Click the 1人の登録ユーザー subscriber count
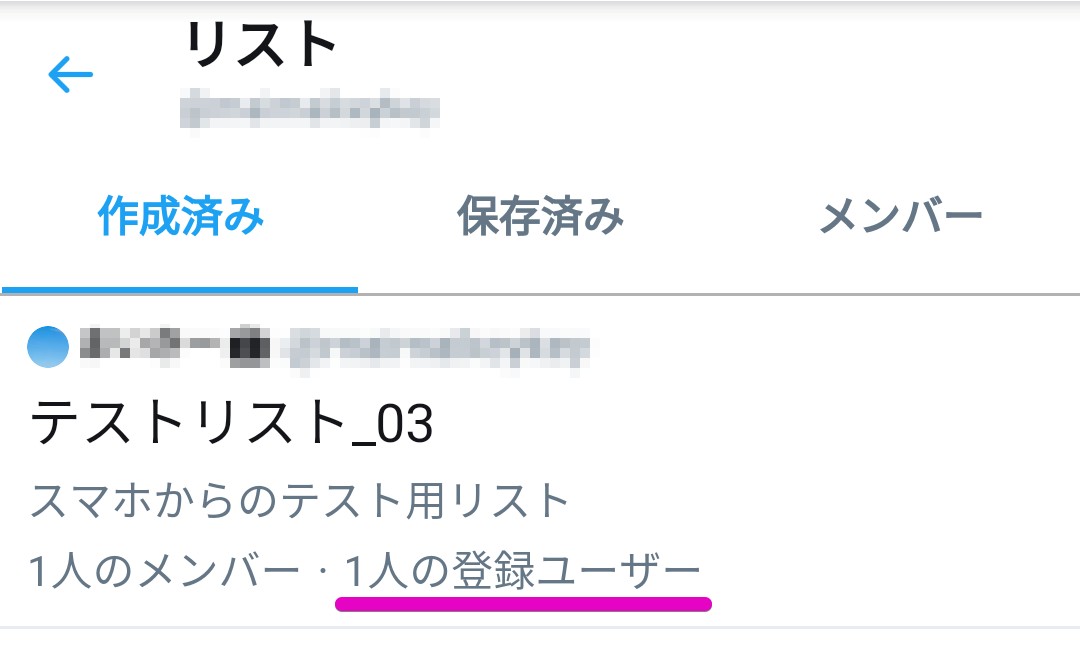Screen dimensions: 1080x648 pos(522,571)
